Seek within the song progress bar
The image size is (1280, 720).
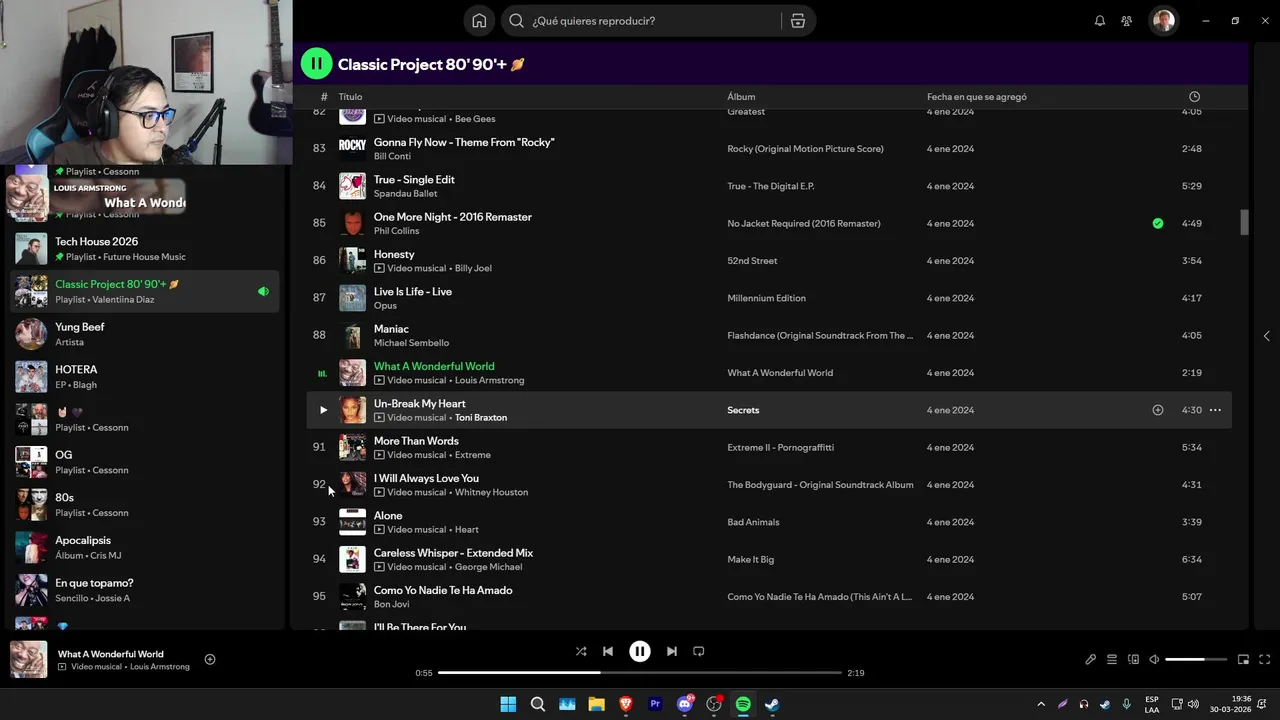(x=640, y=673)
